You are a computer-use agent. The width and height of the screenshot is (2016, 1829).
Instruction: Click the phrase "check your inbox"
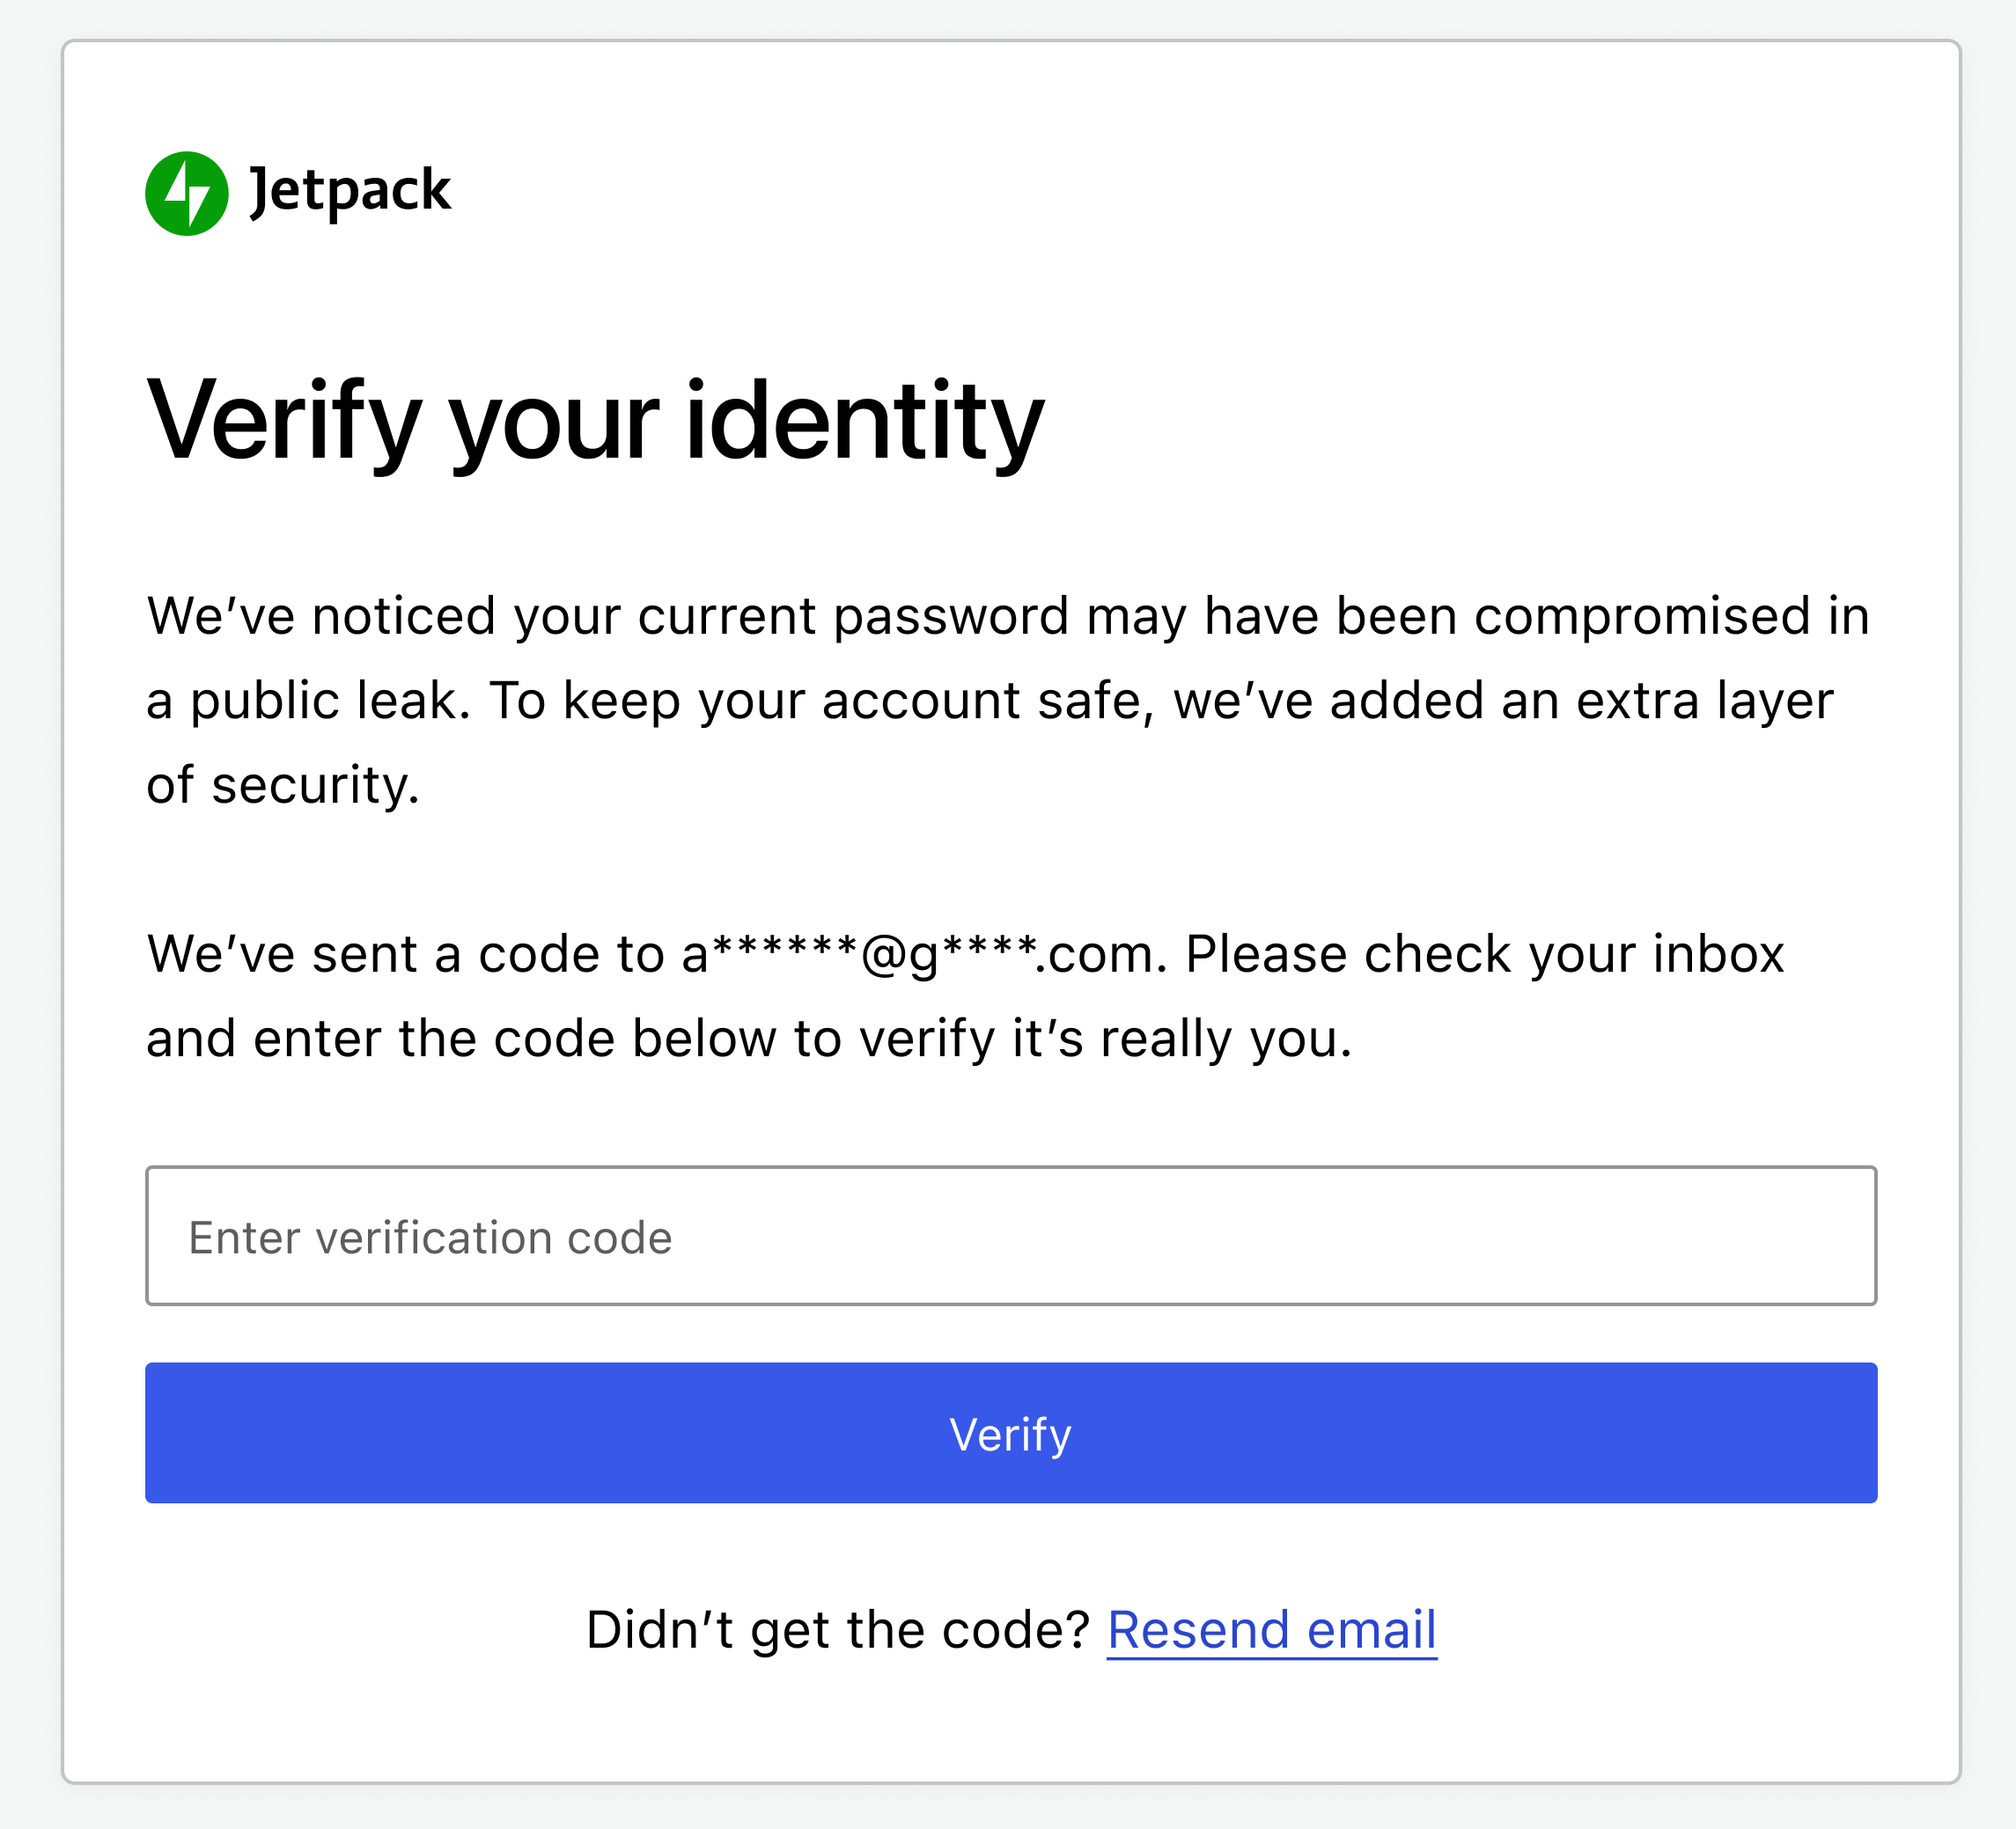pyautogui.click(x=1574, y=954)
